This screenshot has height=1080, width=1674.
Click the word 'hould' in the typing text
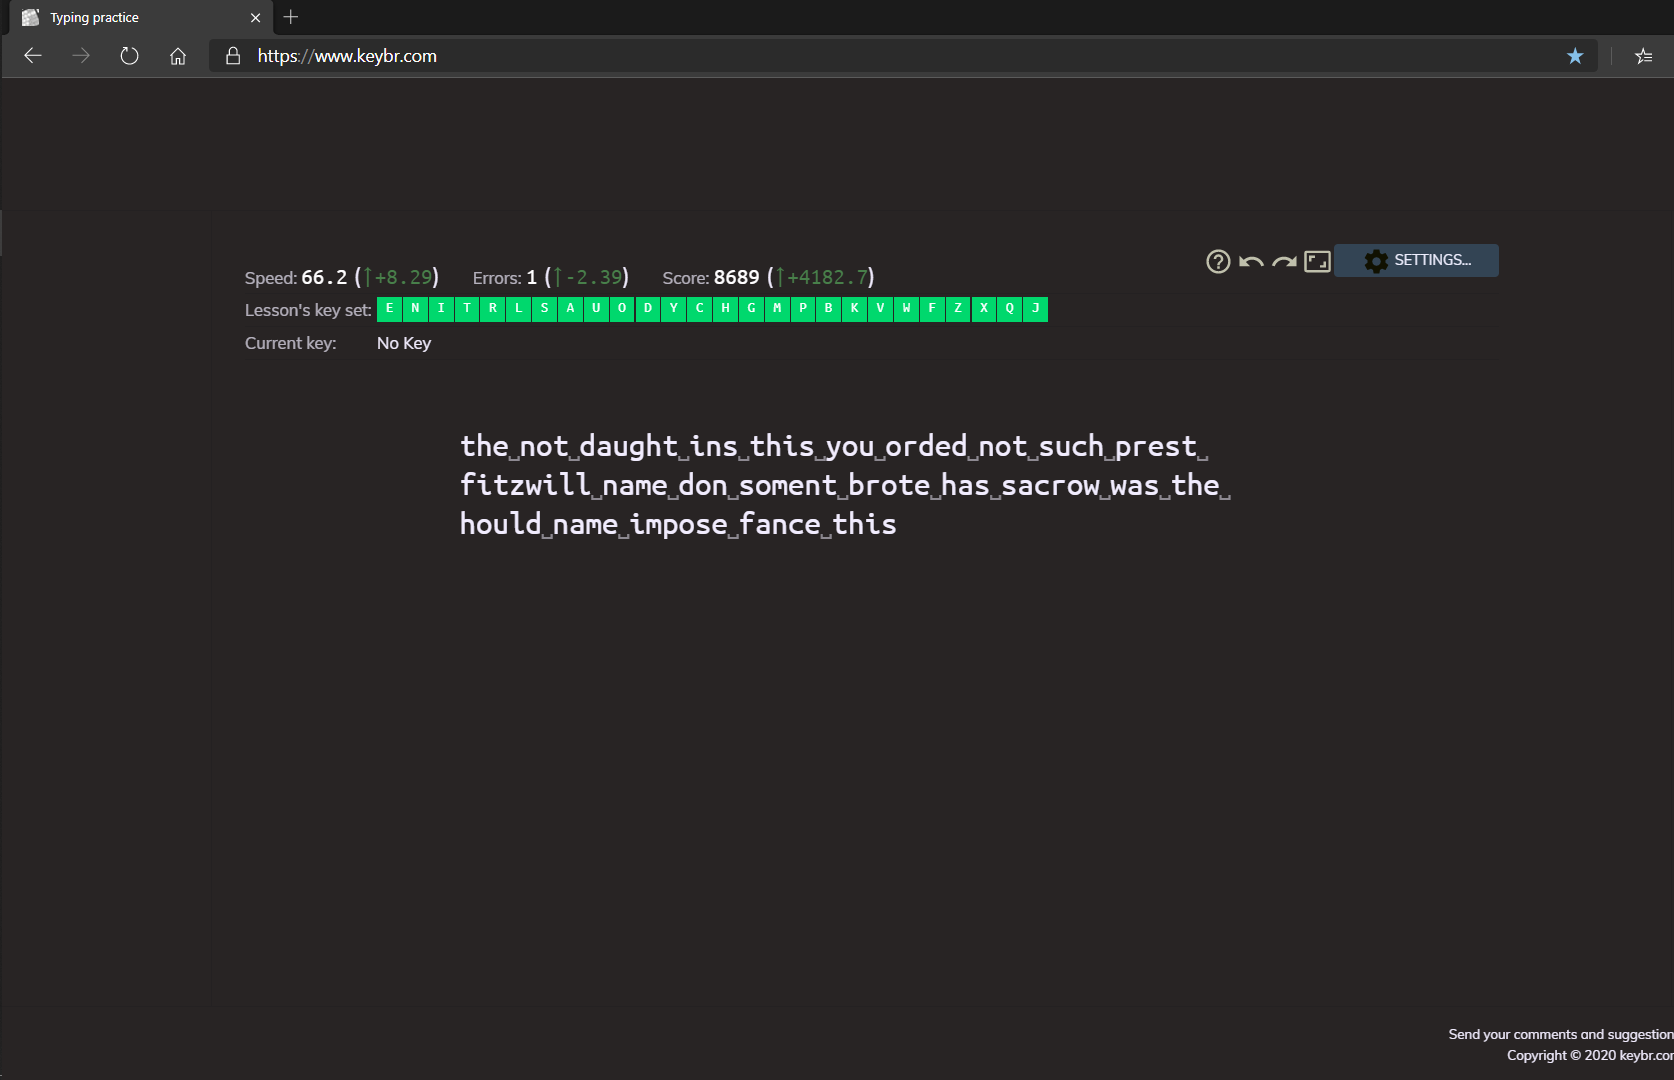click(501, 524)
